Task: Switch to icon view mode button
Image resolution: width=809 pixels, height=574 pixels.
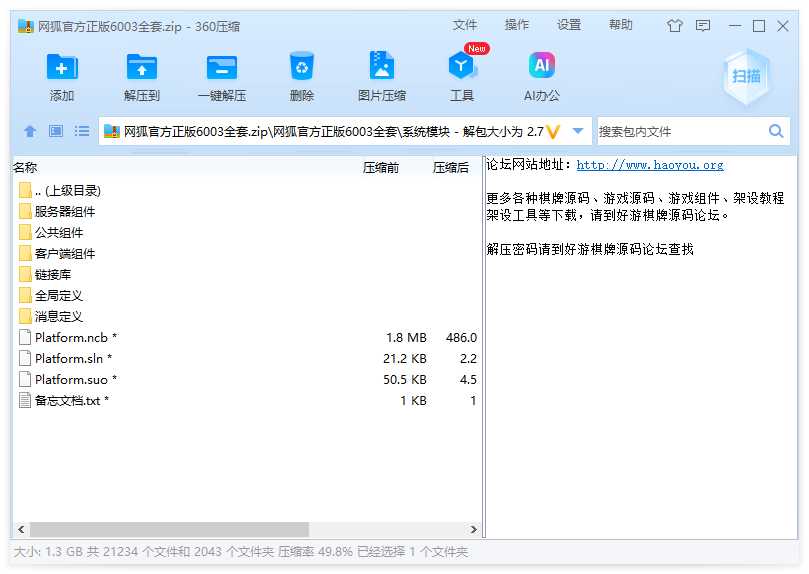Action: click(x=56, y=131)
